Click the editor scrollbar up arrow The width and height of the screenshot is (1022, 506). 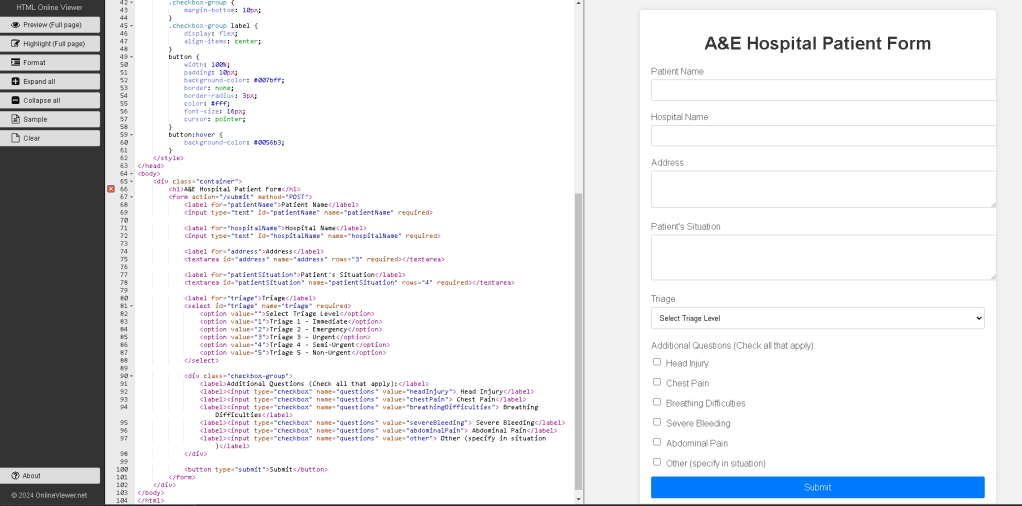coord(578,3)
